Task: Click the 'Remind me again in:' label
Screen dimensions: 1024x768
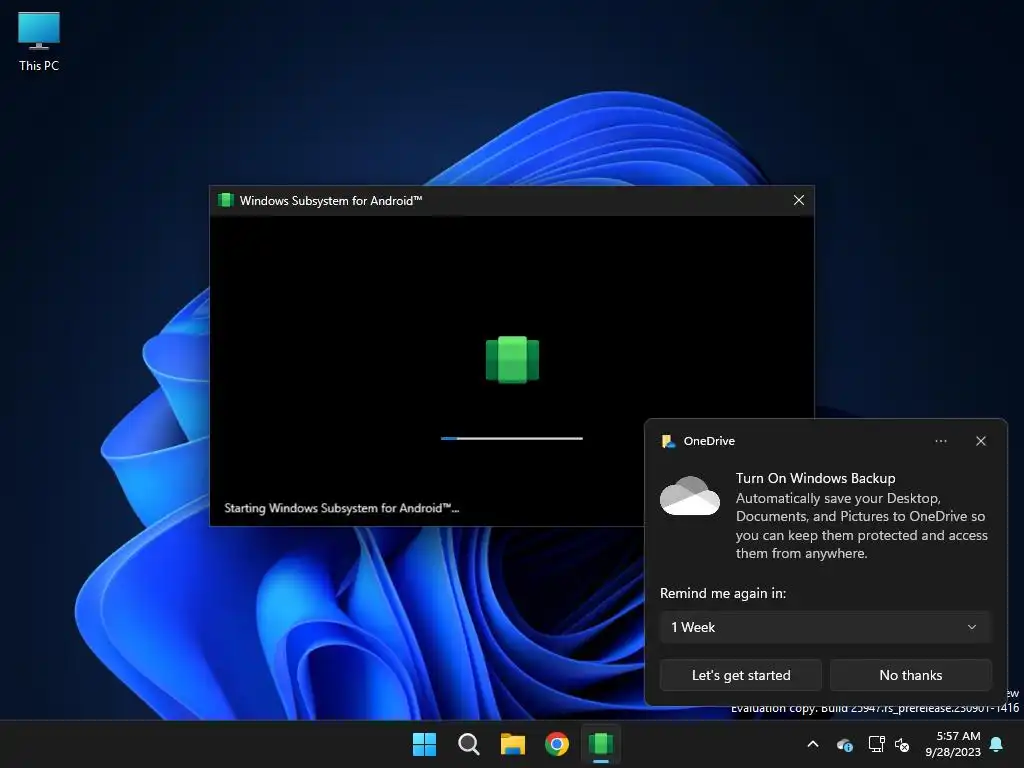Action: coord(723,593)
